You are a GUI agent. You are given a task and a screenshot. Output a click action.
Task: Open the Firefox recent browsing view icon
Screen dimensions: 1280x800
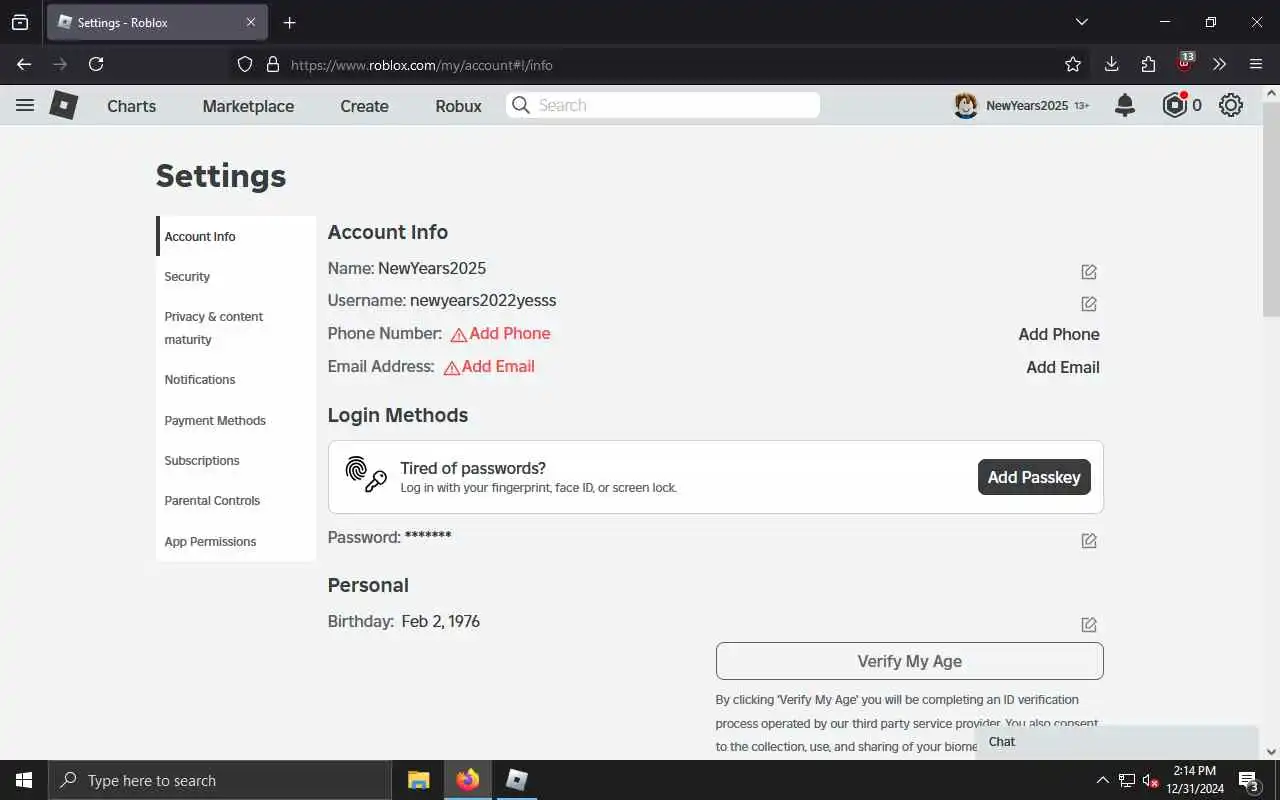click(x=20, y=22)
